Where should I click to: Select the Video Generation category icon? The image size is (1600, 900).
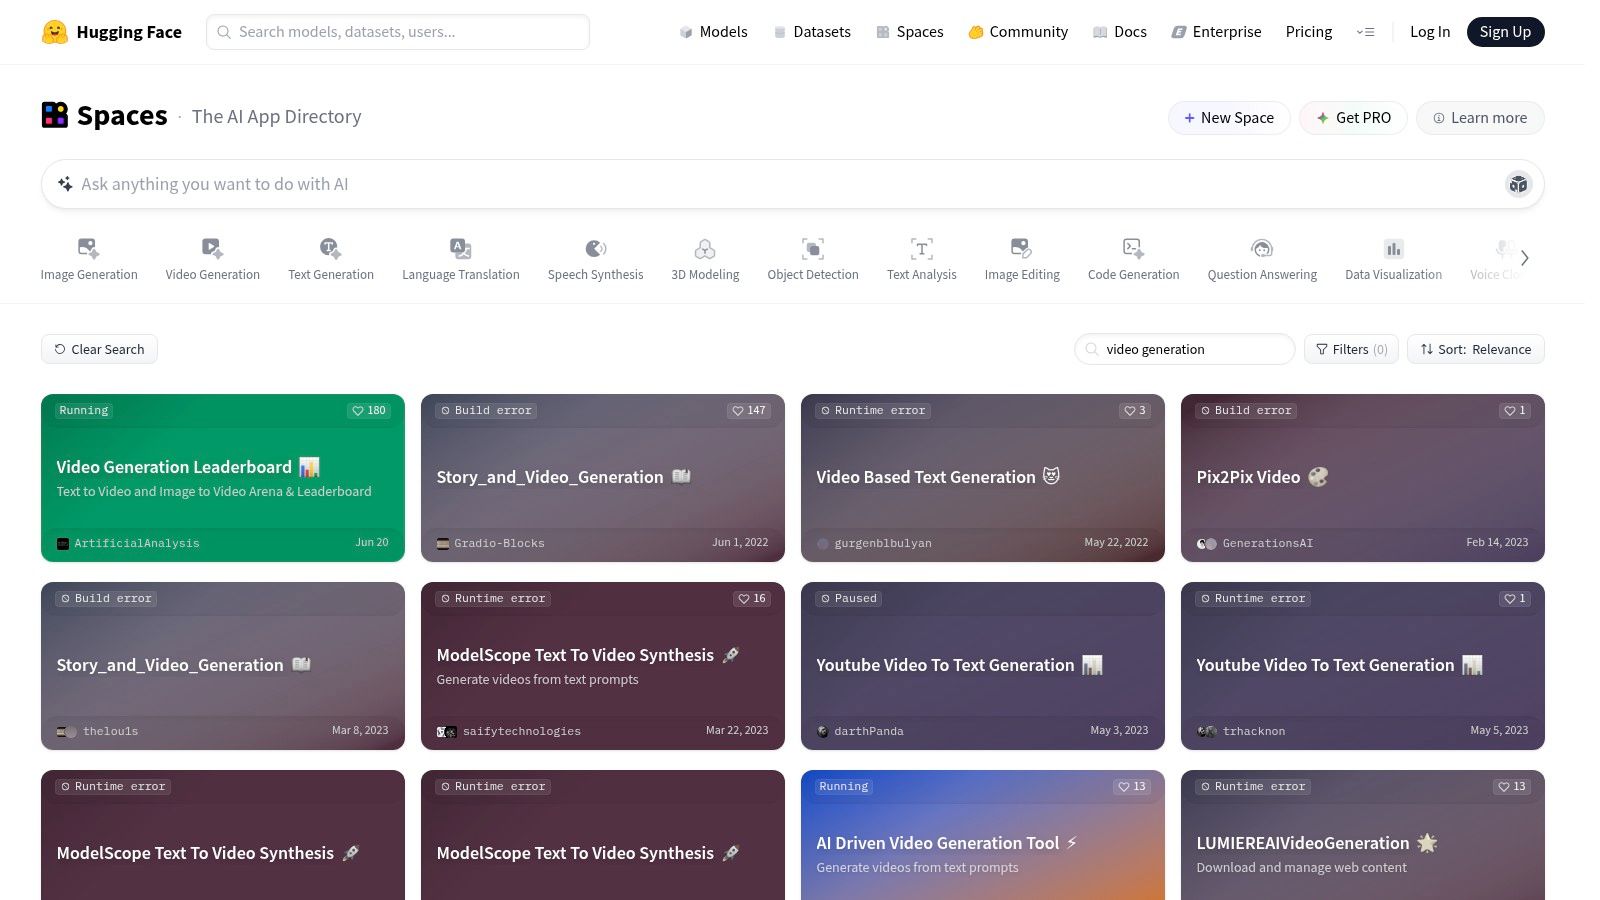point(212,248)
